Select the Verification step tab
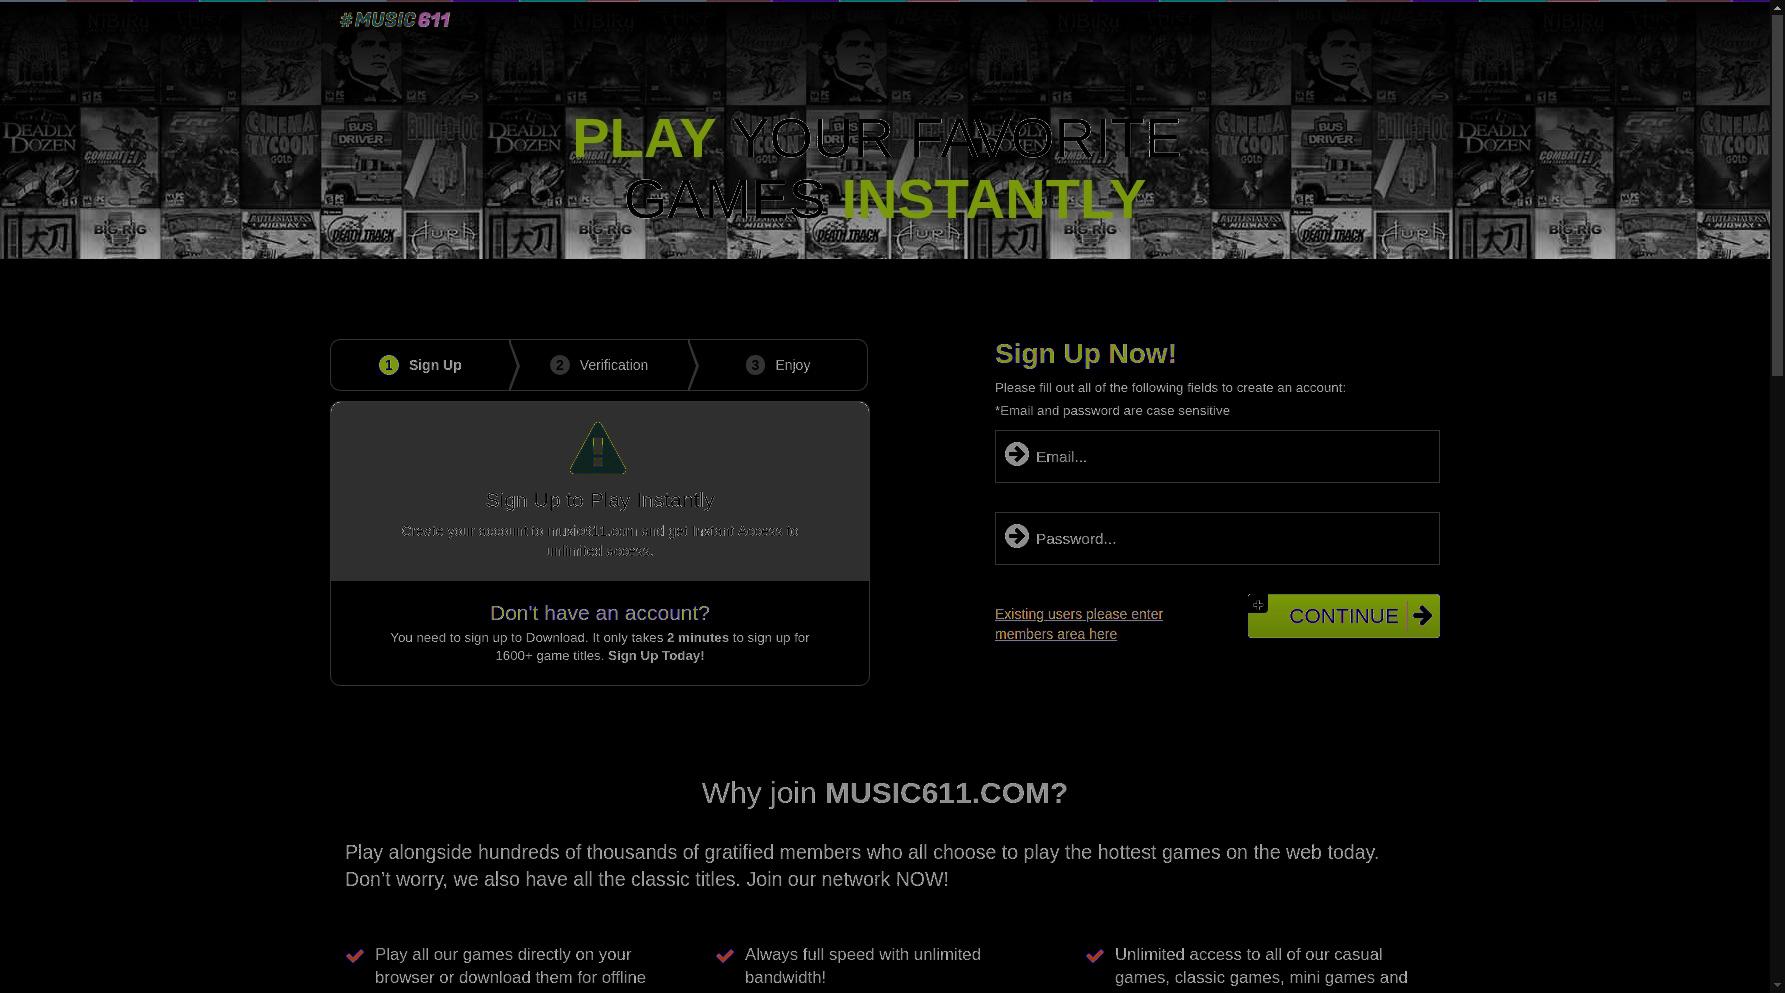Screen dimensions: 1785x993 point(600,365)
